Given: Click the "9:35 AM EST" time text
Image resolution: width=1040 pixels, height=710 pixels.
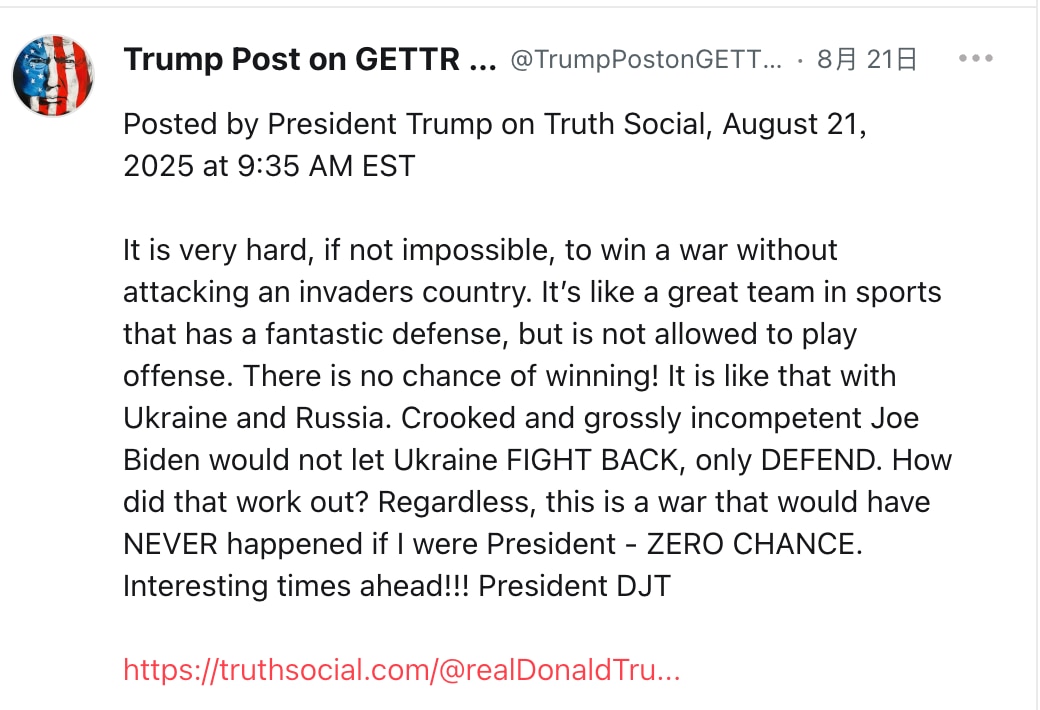Looking at the screenshot, I should pyautogui.click(x=327, y=165).
